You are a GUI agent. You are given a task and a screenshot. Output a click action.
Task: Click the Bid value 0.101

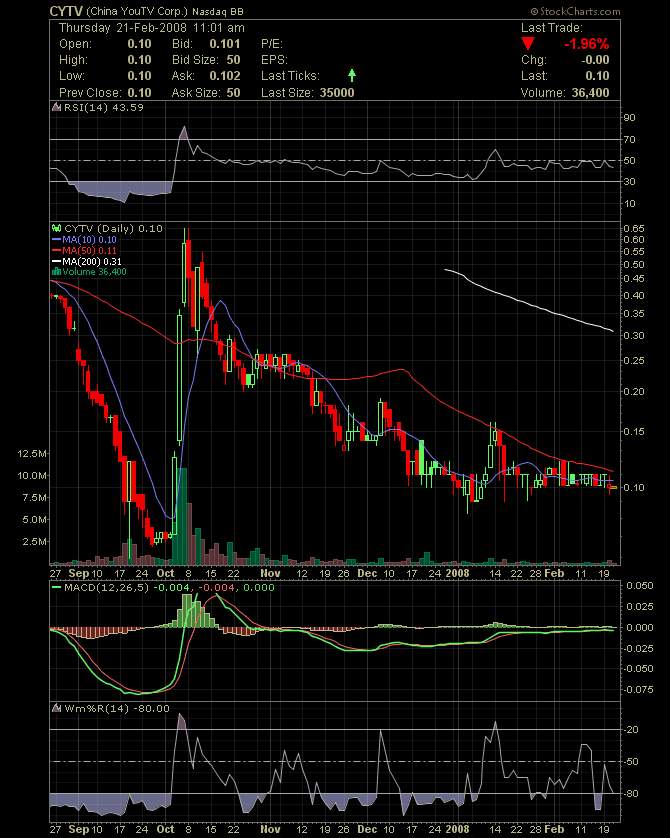(225, 44)
